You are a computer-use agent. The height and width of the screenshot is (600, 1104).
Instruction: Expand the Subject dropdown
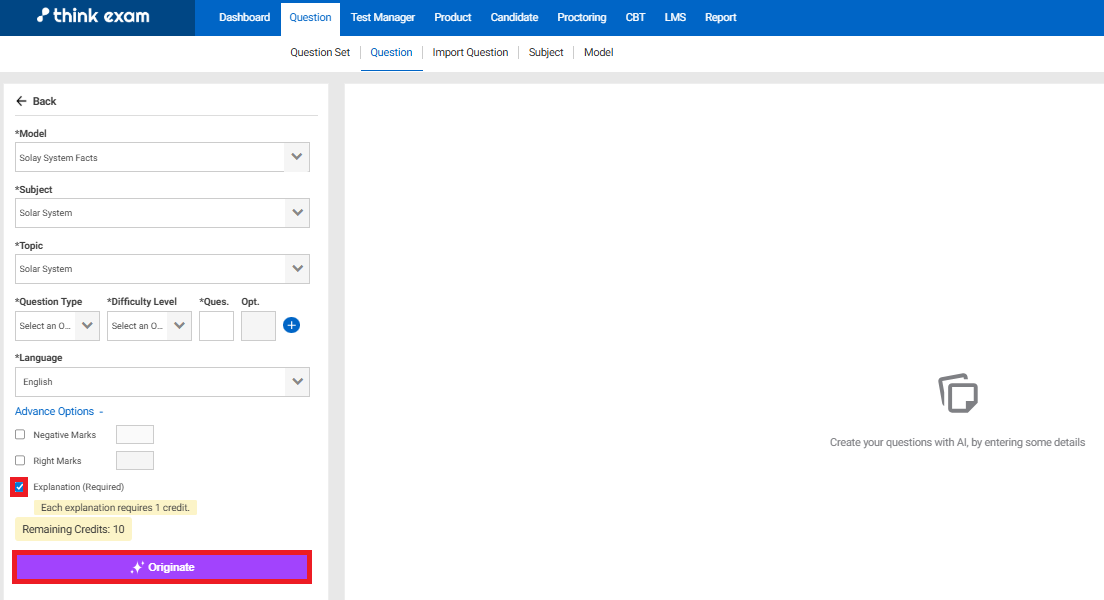pos(162,213)
